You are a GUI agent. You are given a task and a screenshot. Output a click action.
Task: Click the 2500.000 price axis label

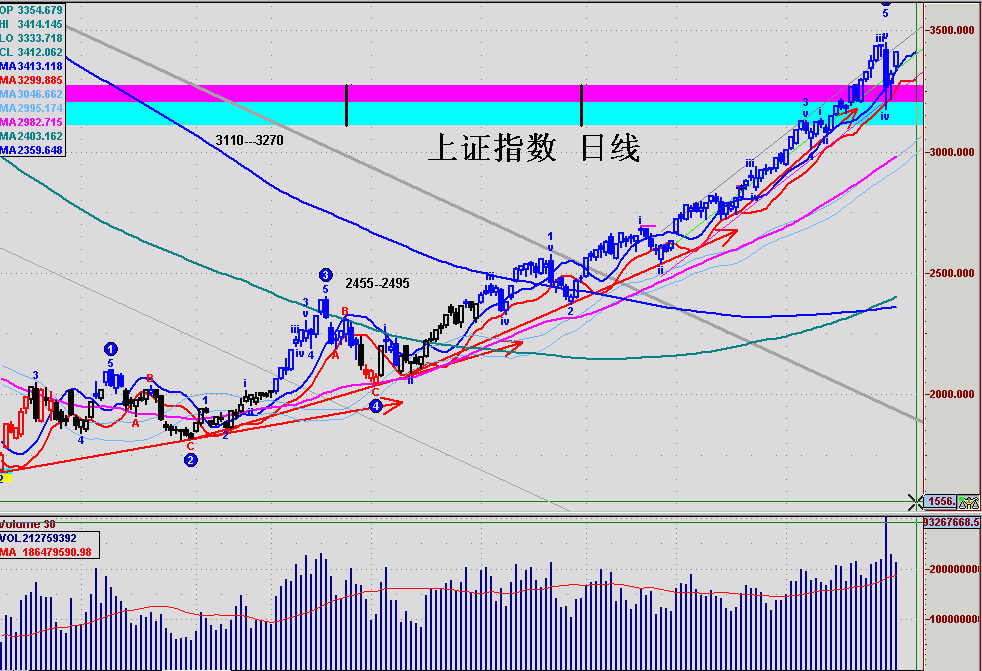(952, 273)
